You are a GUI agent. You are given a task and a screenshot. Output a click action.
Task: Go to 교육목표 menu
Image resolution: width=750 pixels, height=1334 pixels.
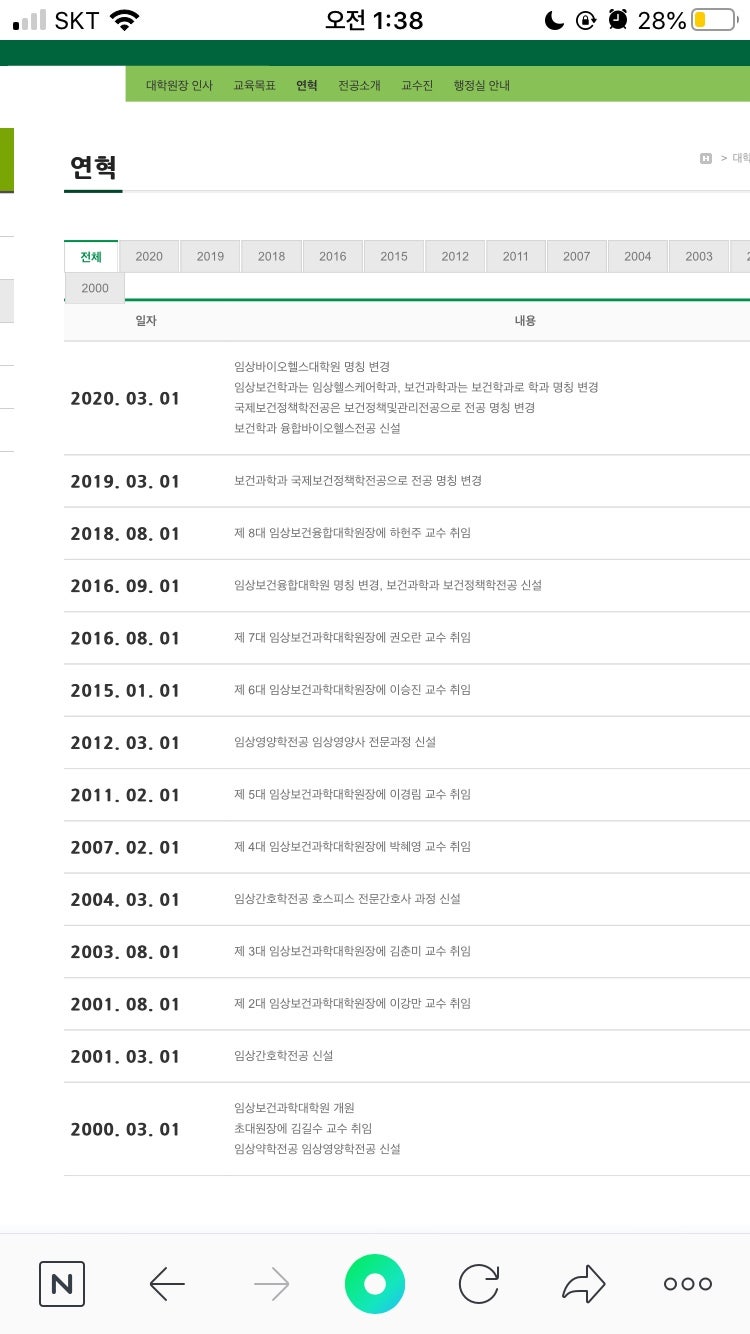254,86
